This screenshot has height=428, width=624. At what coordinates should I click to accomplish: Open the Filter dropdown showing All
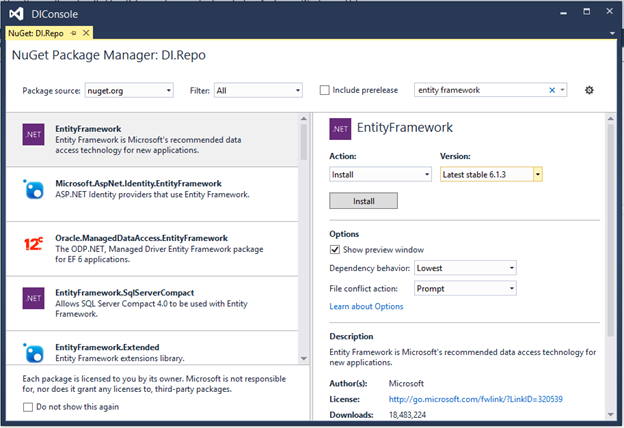[x=258, y=90]
